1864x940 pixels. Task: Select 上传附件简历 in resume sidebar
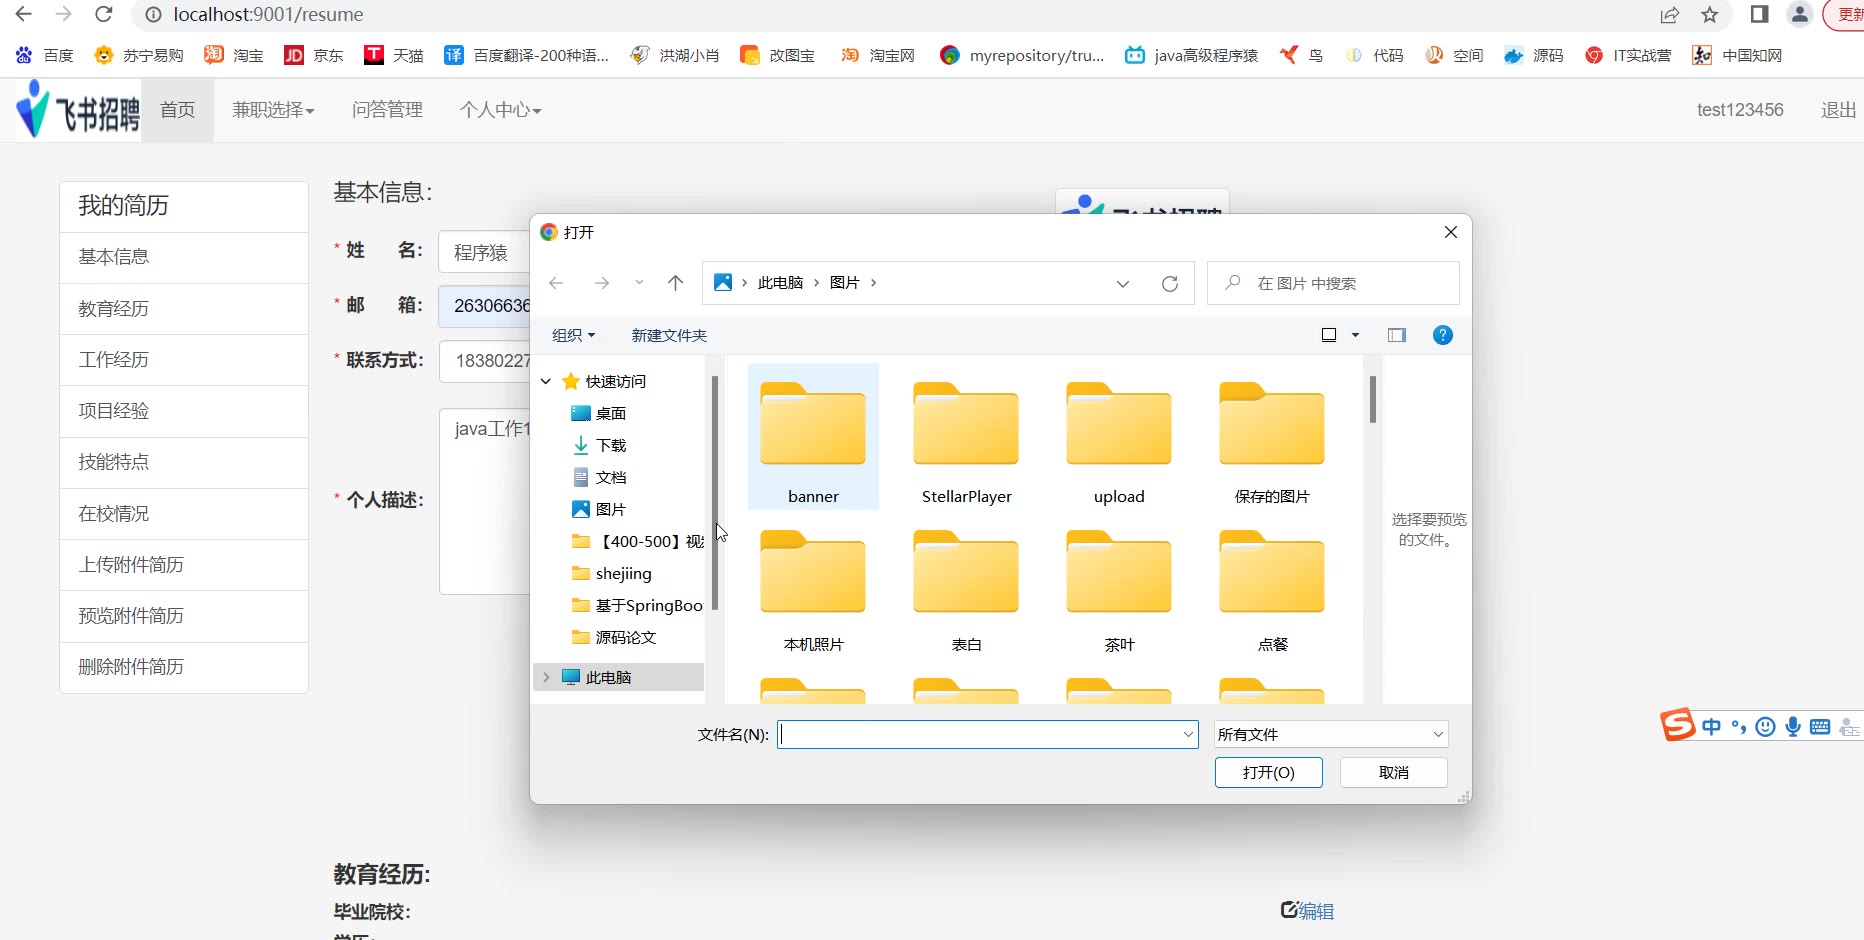pyautogui.click(x=184, y=565)
